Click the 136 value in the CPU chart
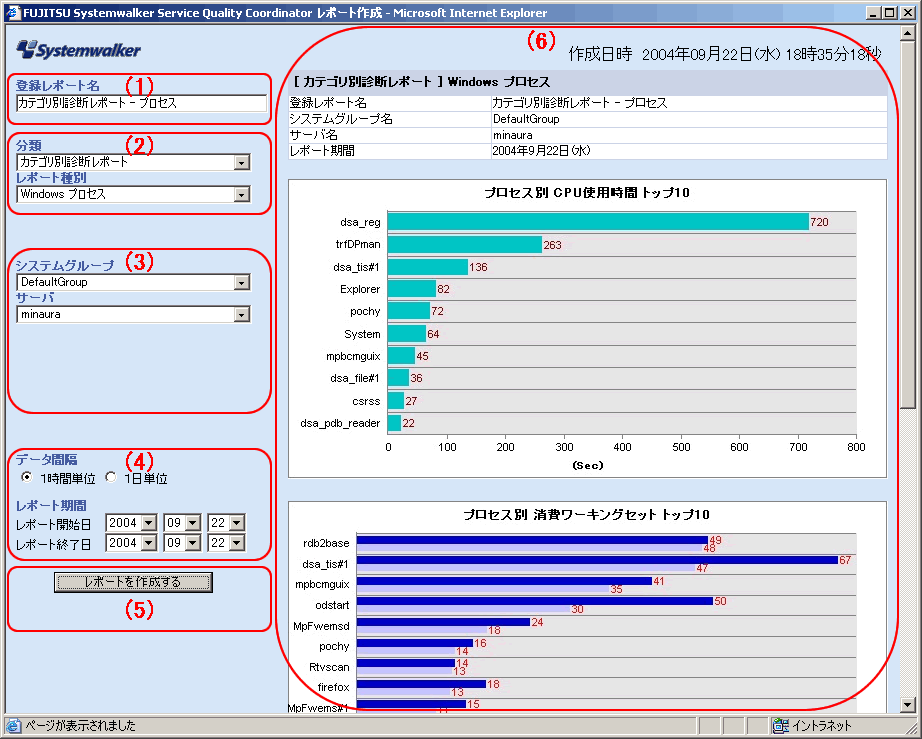 pyautogui.click(x=478, y=267)
